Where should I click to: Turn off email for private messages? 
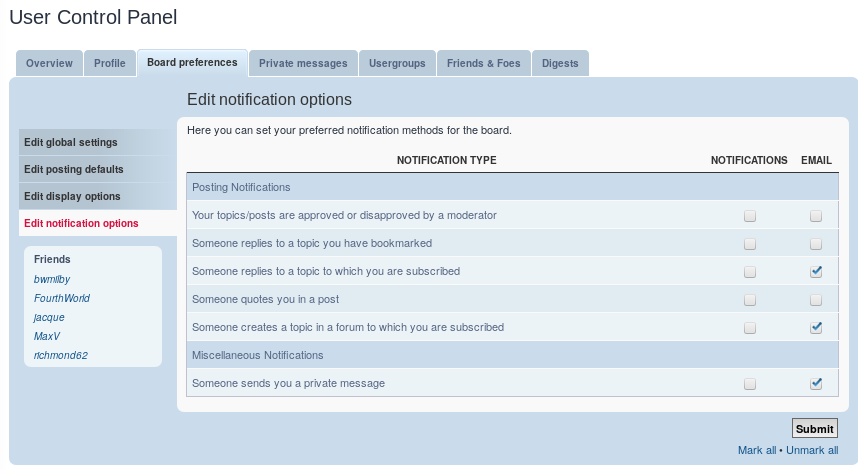816,383
